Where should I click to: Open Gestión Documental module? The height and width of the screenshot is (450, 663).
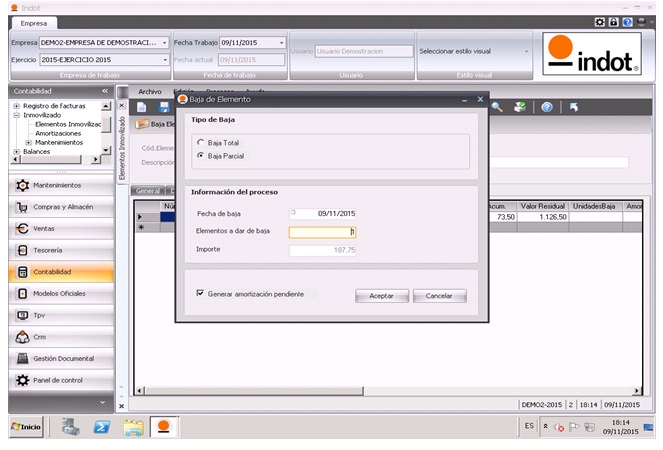point(63,358)
